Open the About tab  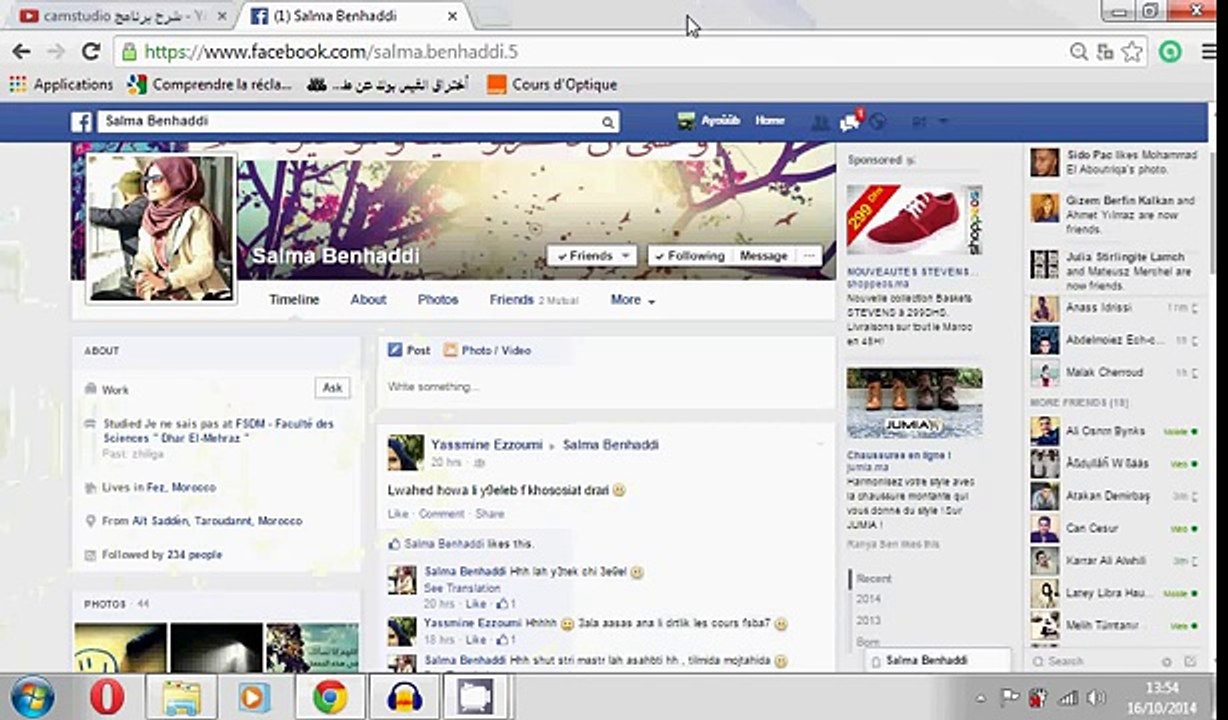[x=368, y=300]
